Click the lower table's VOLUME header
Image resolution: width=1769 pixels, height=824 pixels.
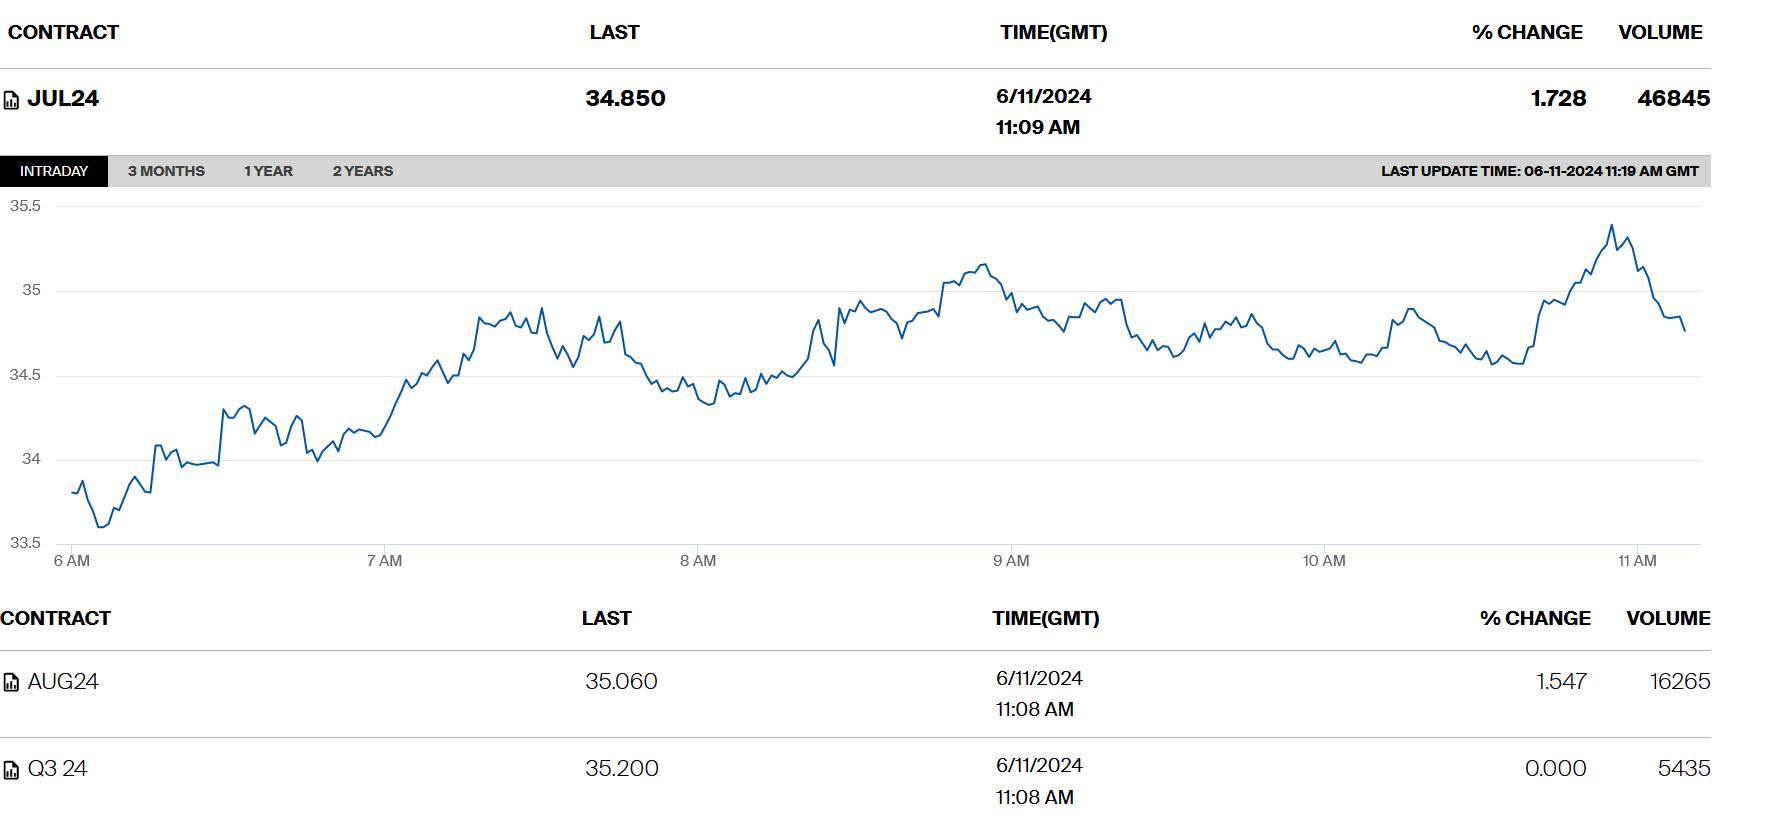[x=1668, y=618]
